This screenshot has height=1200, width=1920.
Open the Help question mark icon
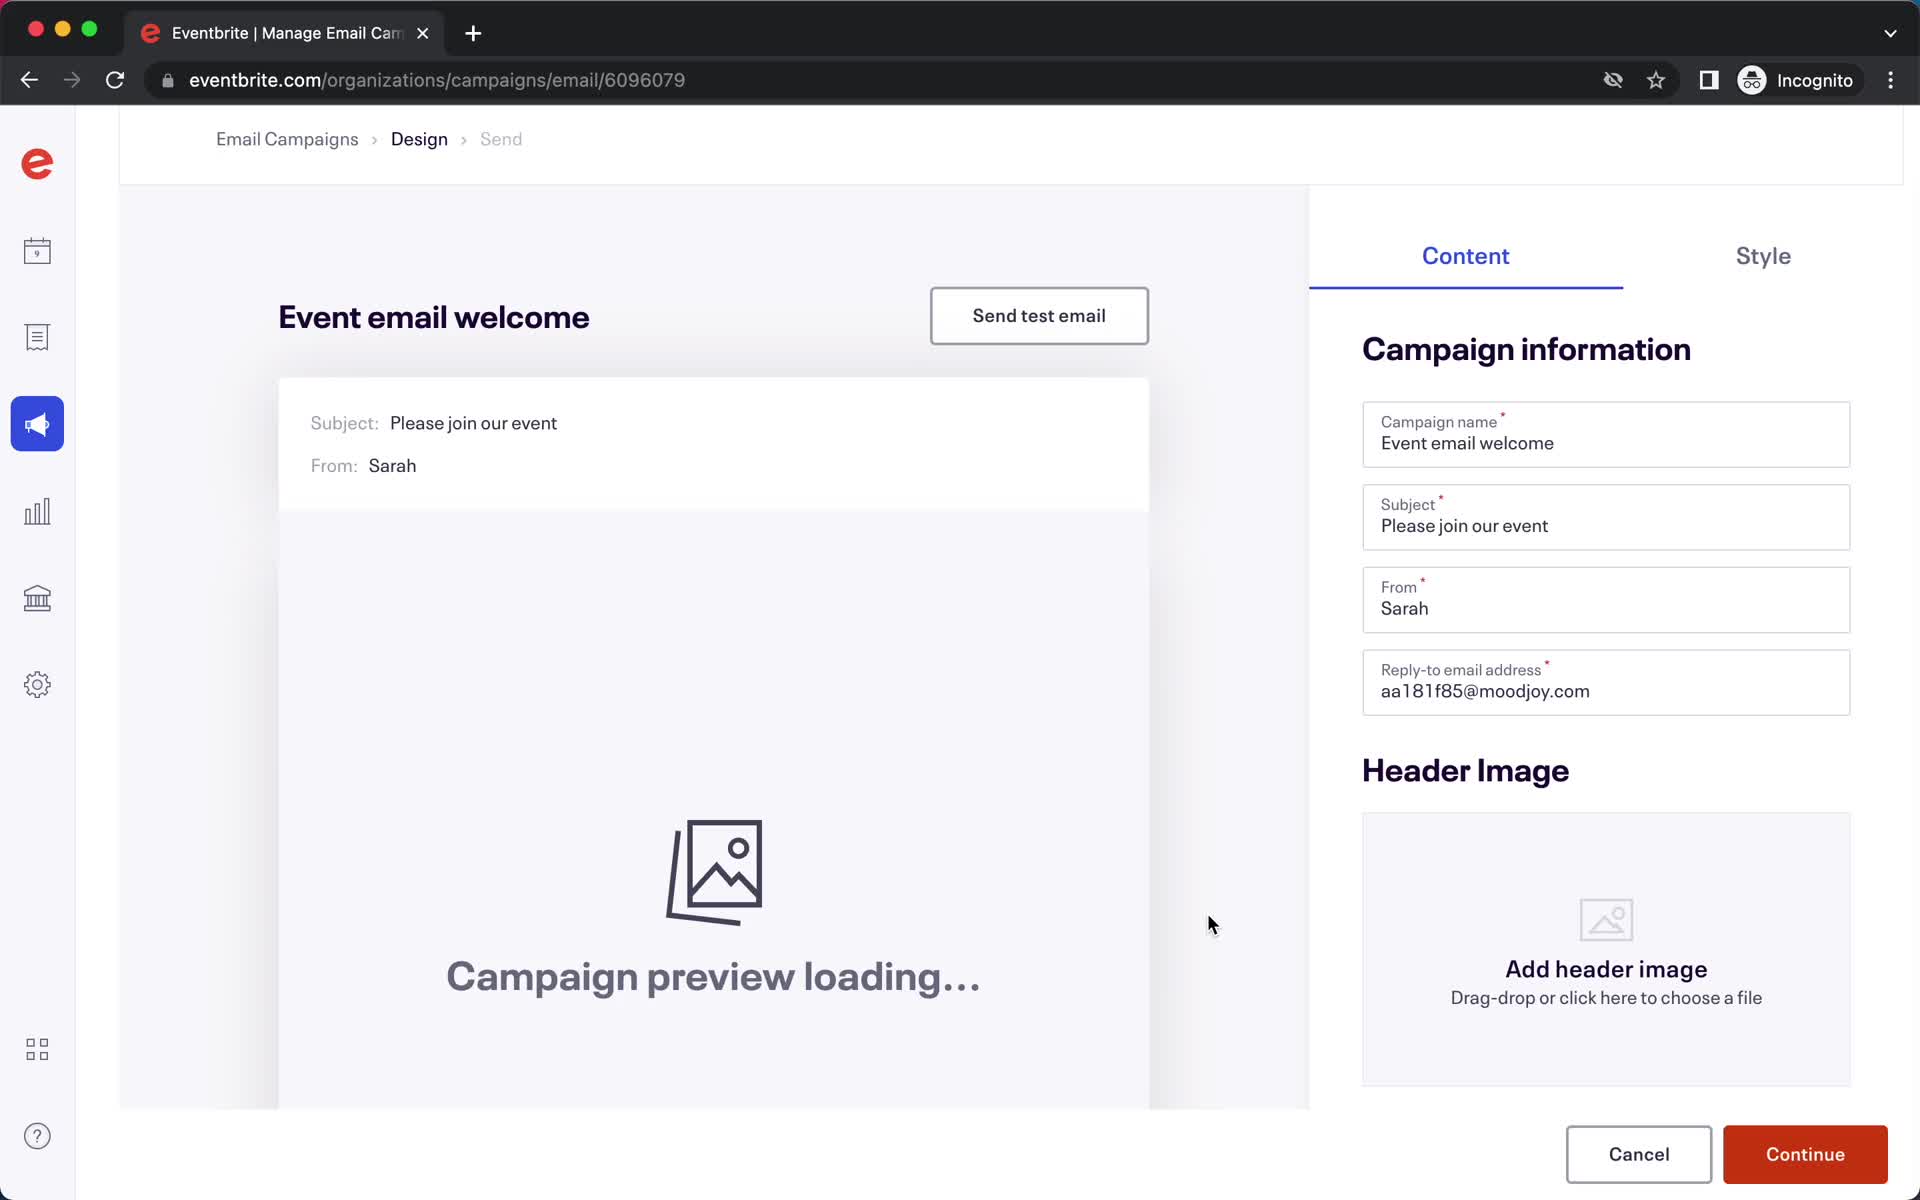(x=37, y=1136)
